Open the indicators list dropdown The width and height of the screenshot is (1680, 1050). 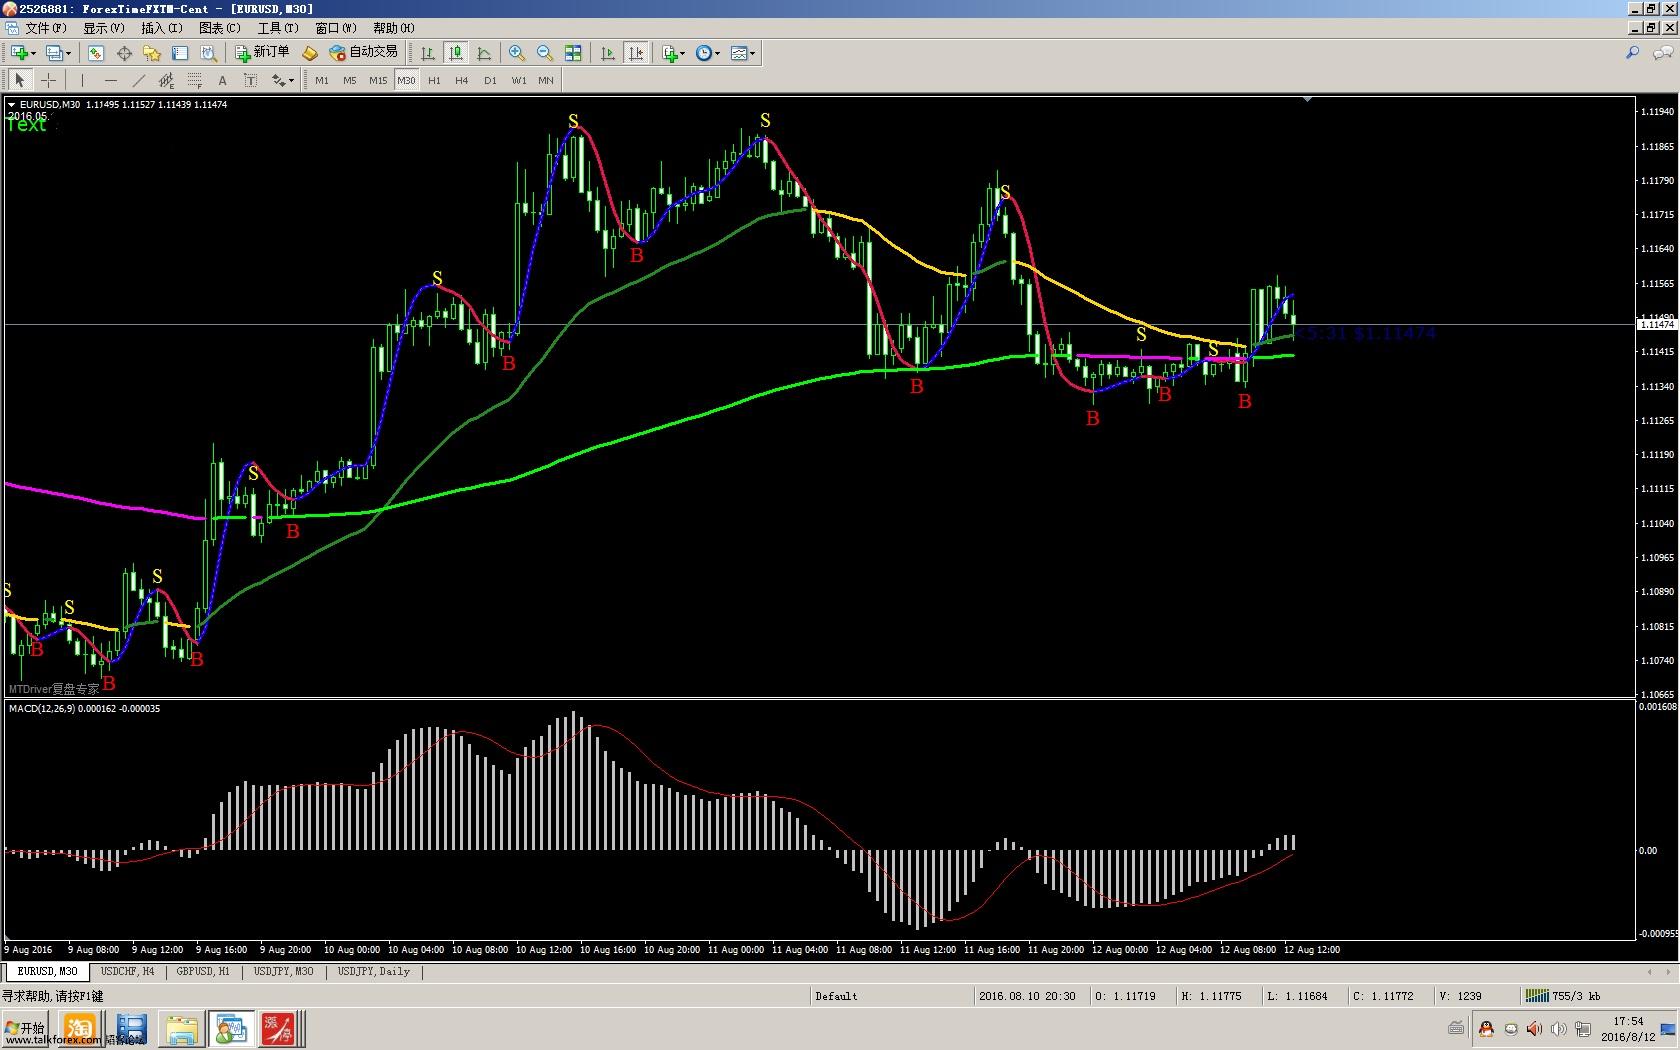coord(674,53)
